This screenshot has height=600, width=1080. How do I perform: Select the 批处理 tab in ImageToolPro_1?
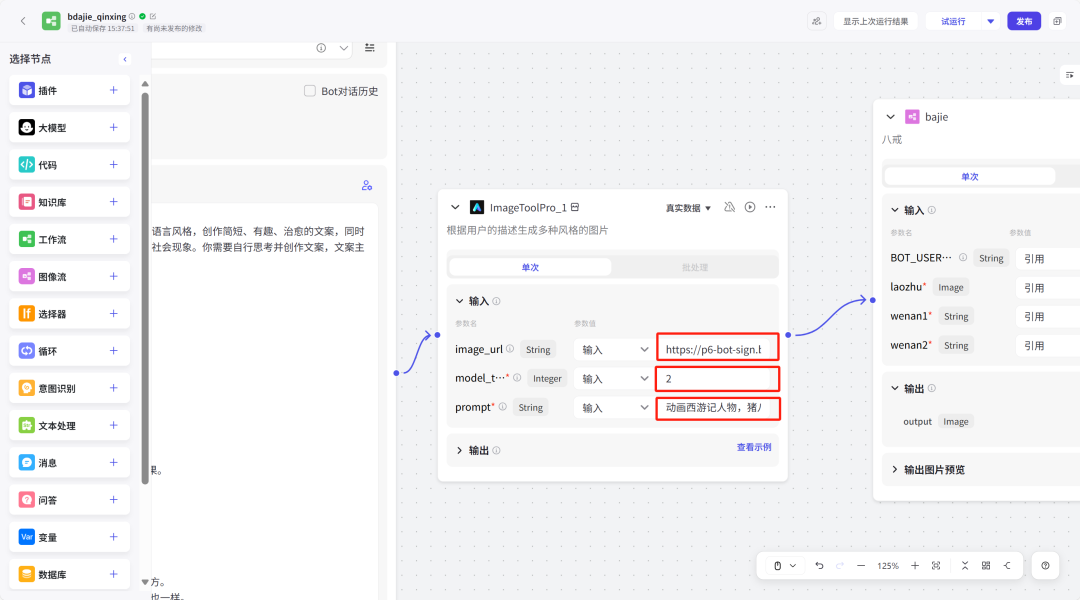tap(694, 267)
